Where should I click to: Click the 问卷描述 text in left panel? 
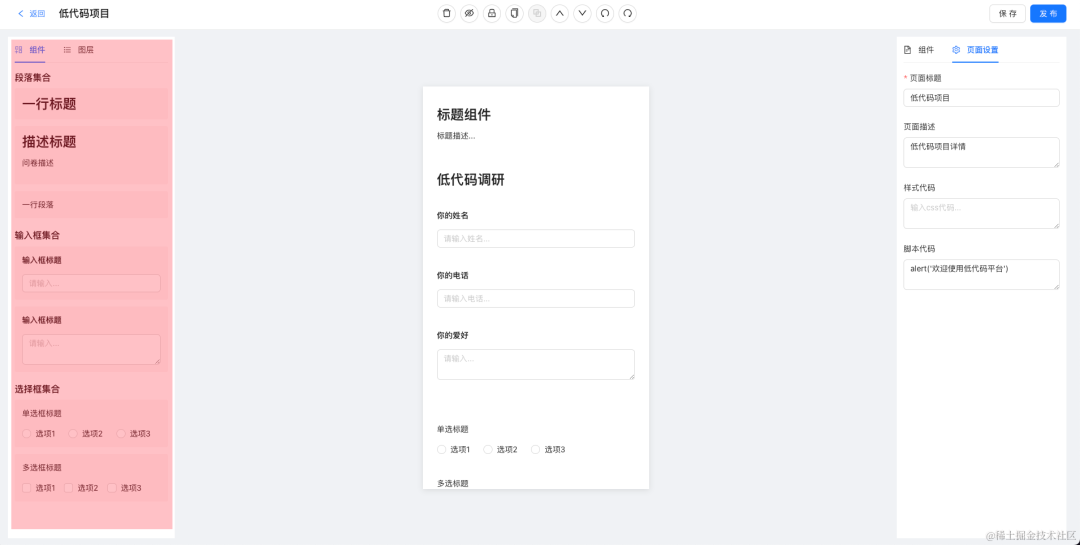click(x=38, y=163)
